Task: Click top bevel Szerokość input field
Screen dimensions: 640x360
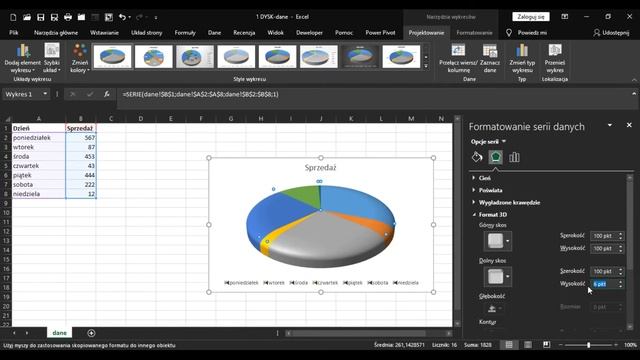Action: click(x=604, y=236)
